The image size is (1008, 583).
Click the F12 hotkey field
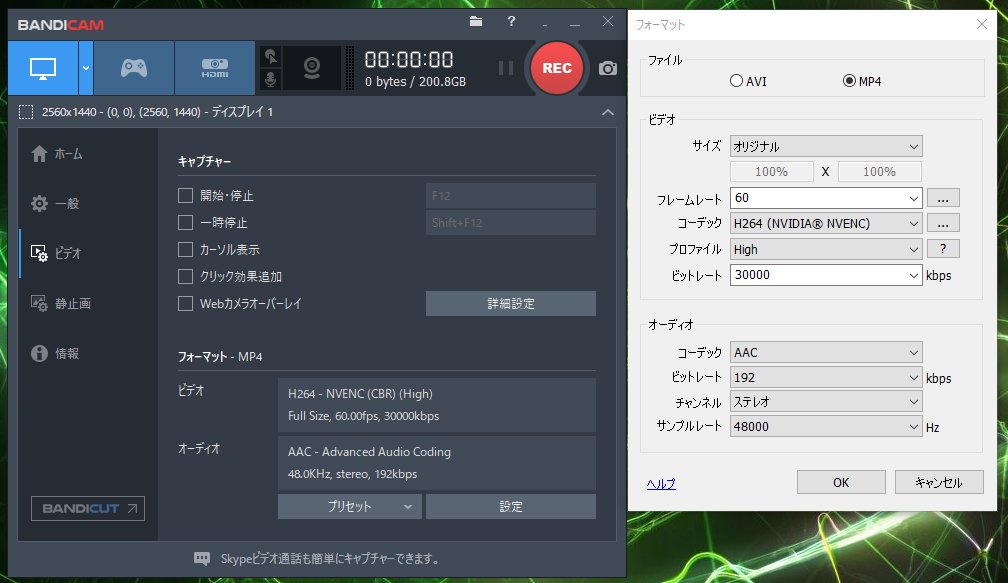(x=510, y=195)
